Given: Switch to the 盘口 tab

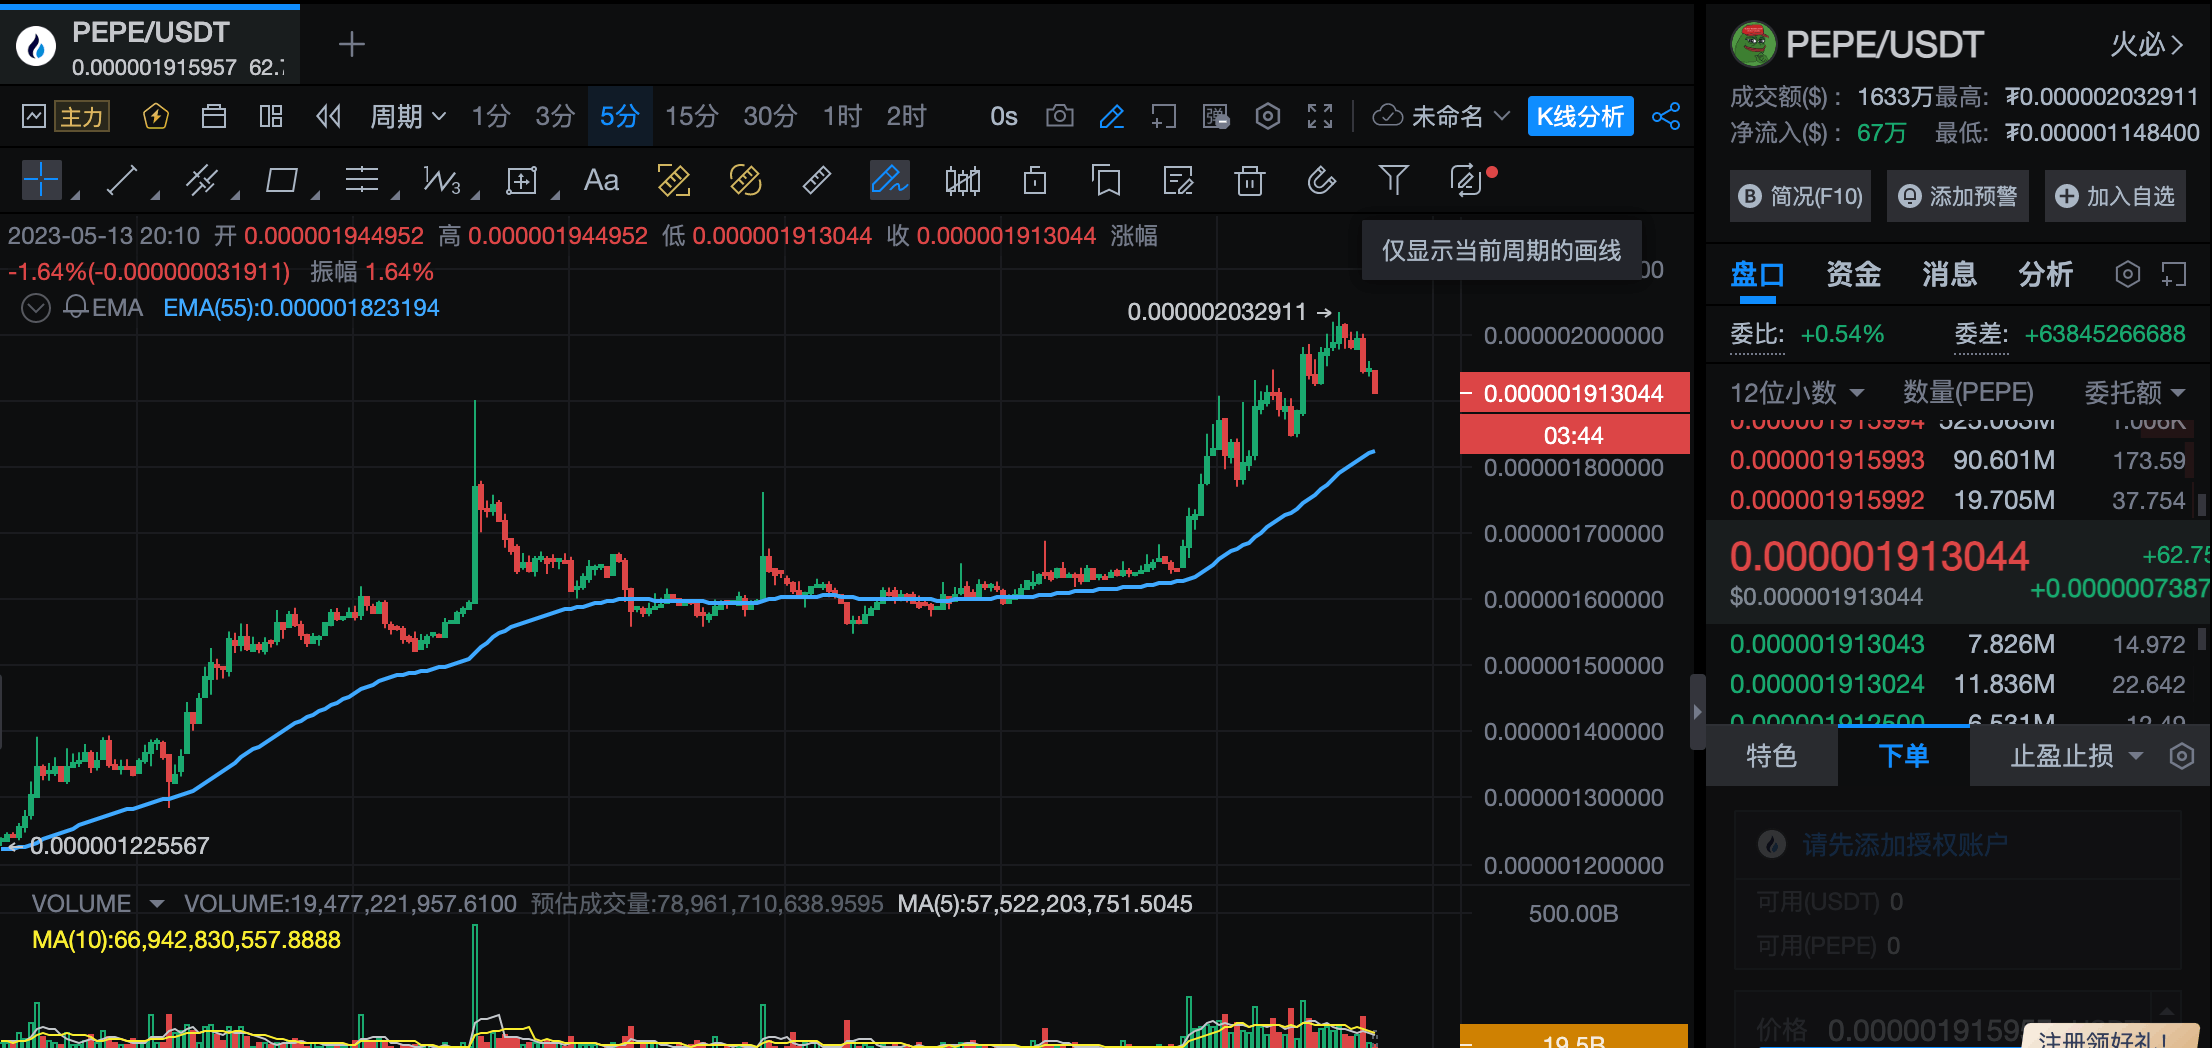Looking at the screenshot, I should coord(1757,275).
